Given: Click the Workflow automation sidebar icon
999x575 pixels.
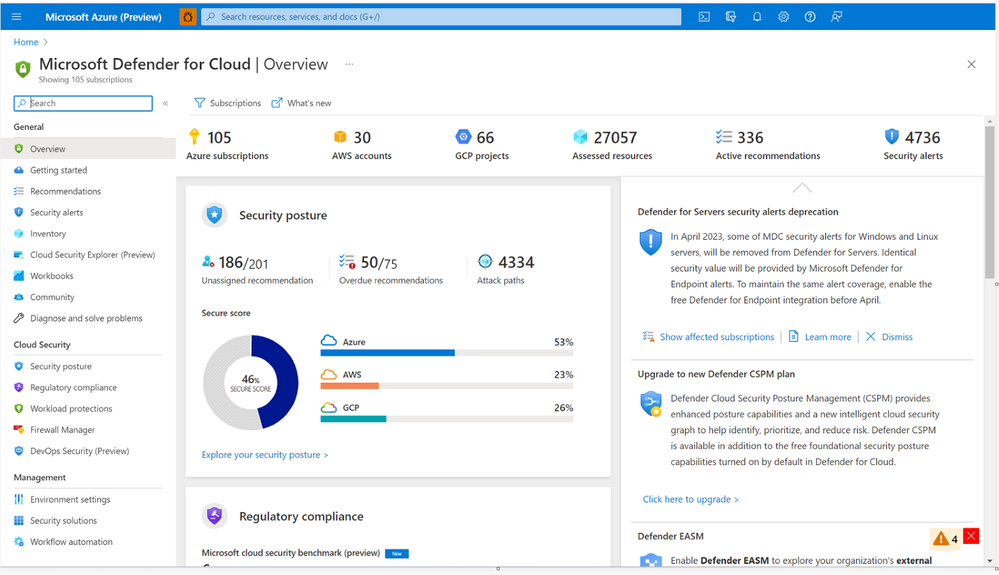Looking at the screenshot, I should point(18,542).
